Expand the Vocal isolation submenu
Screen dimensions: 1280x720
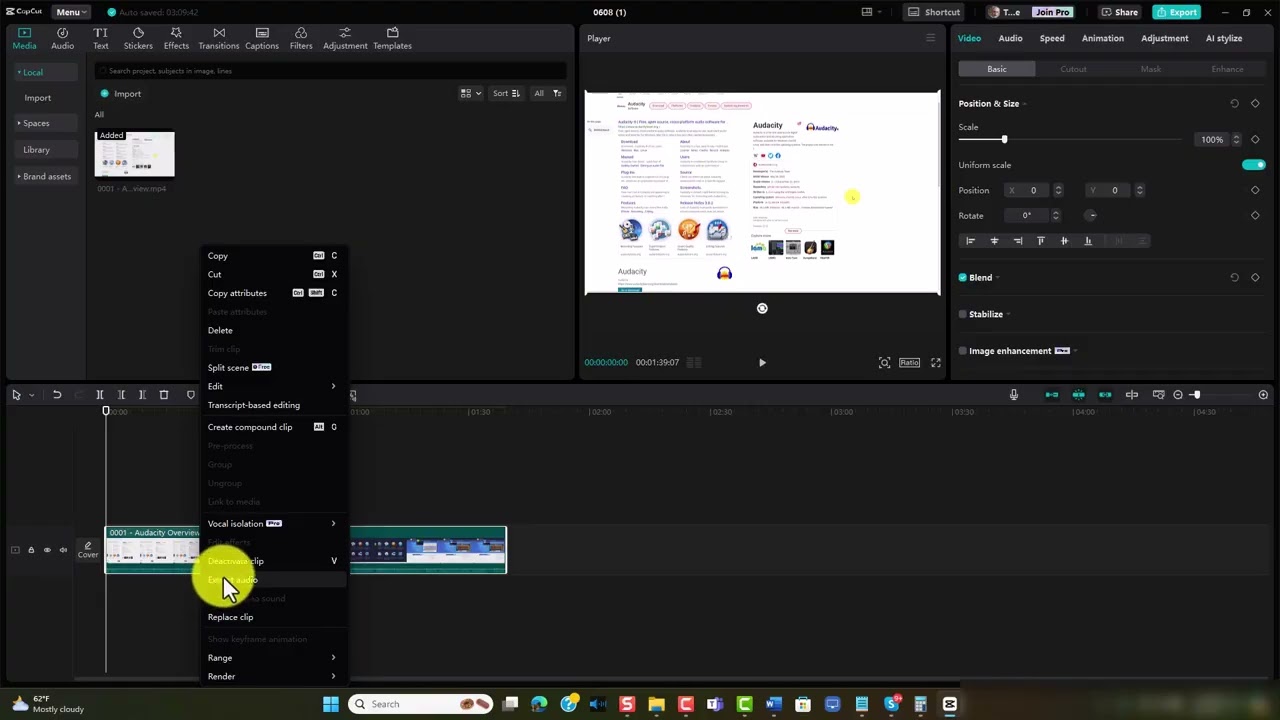pos(273,524)
